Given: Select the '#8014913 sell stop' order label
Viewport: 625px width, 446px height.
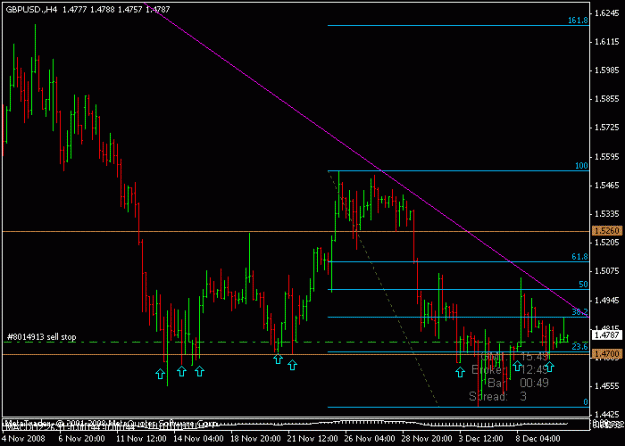Looking at the screenshot, I should [x=41, y=337].
